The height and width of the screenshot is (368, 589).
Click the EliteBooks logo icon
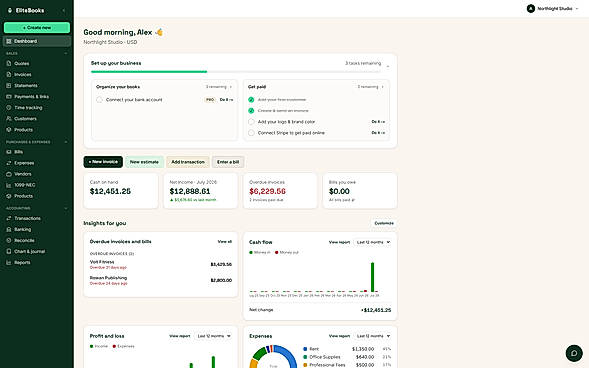pyautogui.click(x=10, y=11)
